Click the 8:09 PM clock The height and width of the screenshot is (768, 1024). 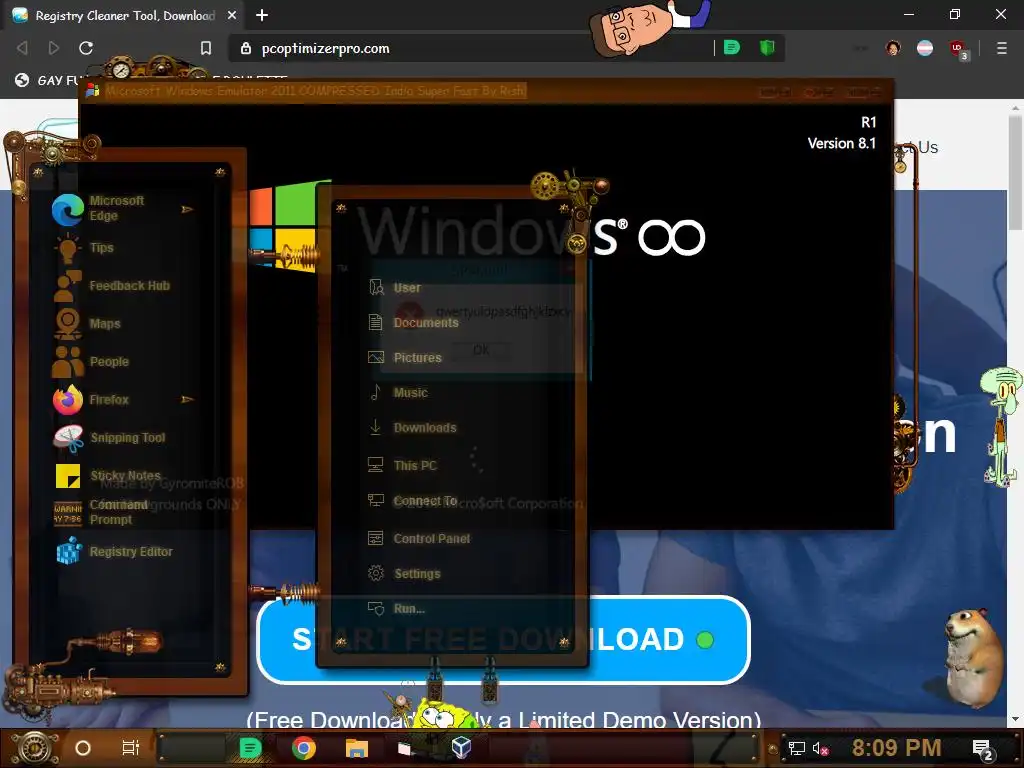896,748
